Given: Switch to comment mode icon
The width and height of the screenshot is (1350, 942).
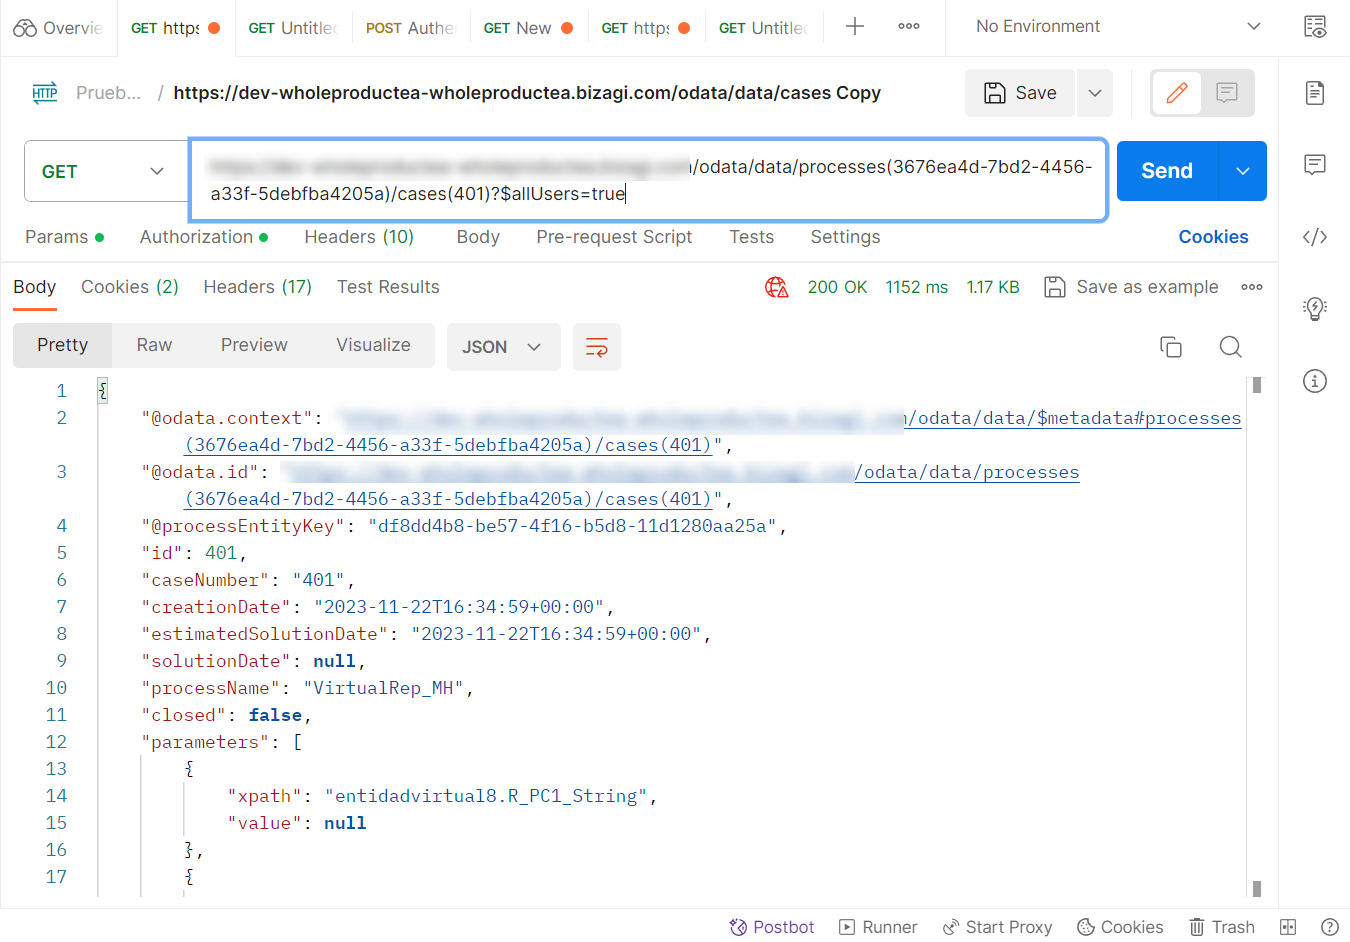Looking at the screenshot, I should click(x=1227, y=93).
